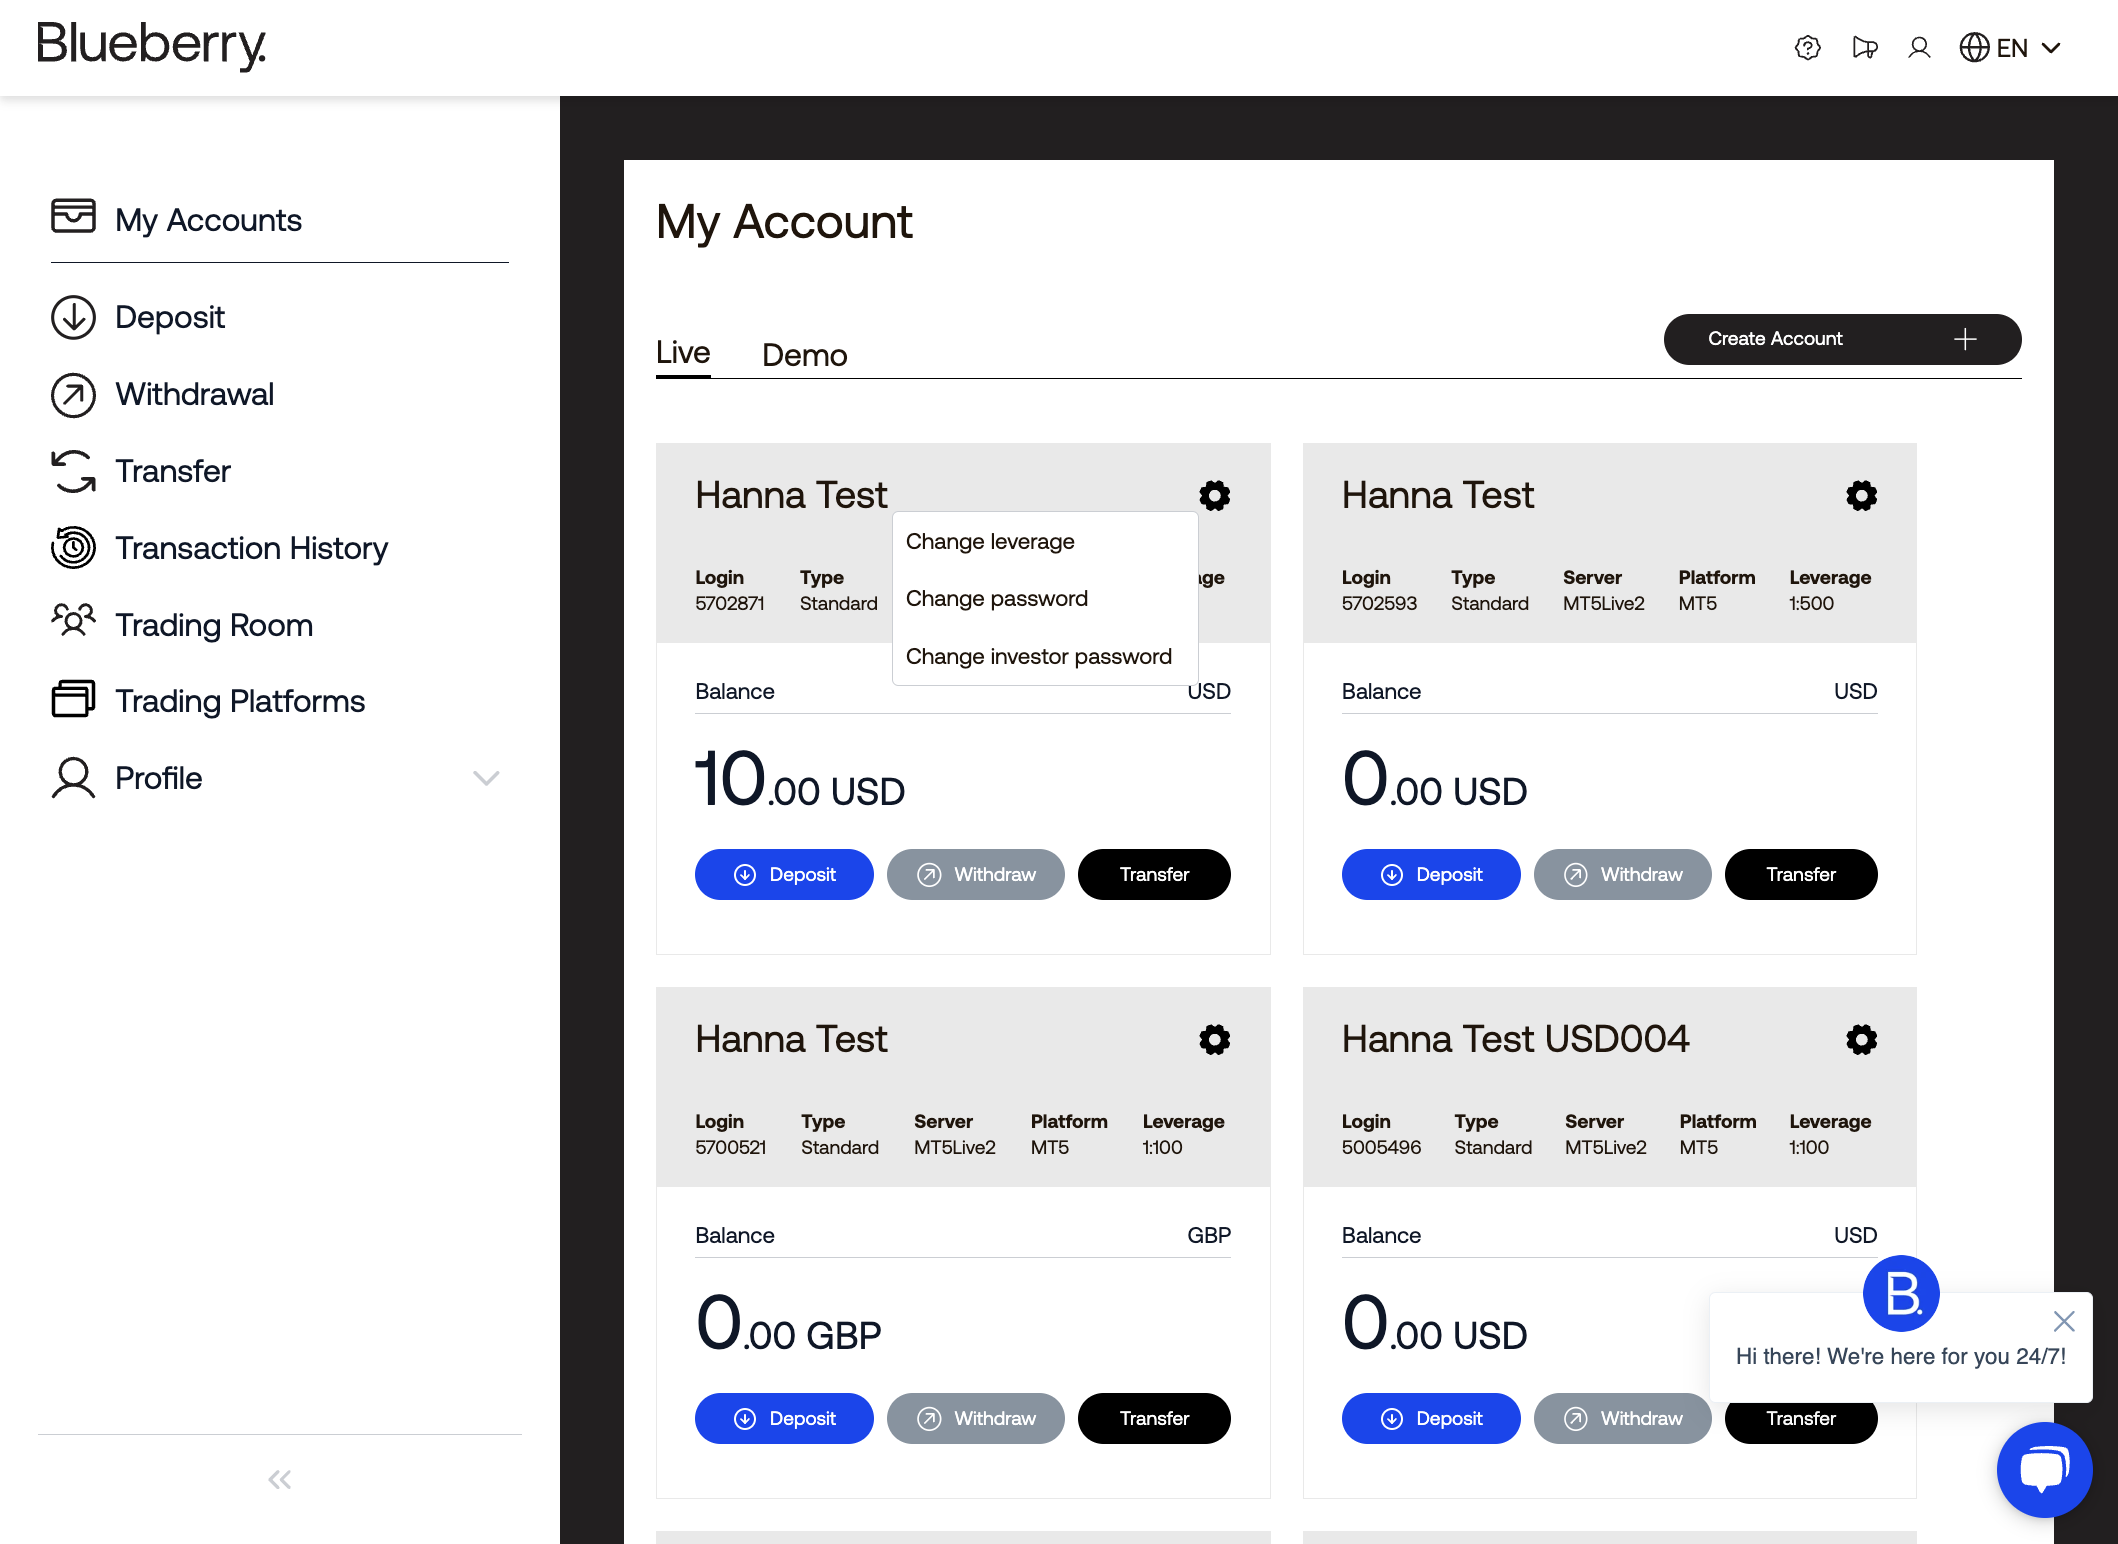Withdraw from the GBP account
2118x1544 pixels.
coord(976,1418)
